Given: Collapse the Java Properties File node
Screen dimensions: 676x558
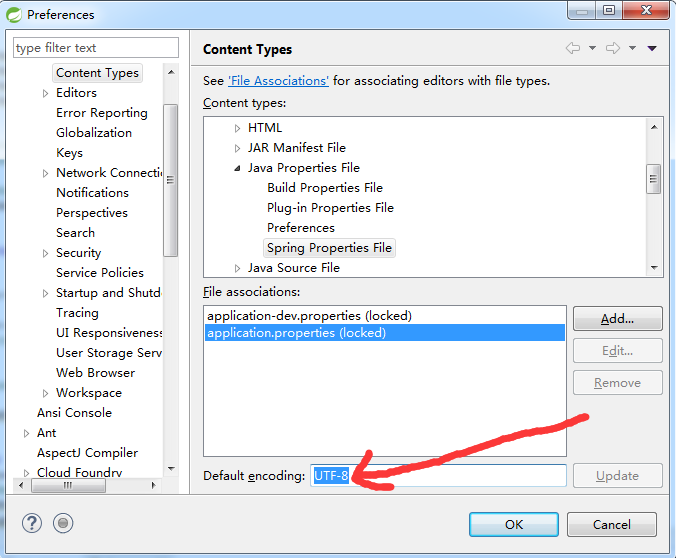Looking at the screenshot, I should [x=237, y=168].
